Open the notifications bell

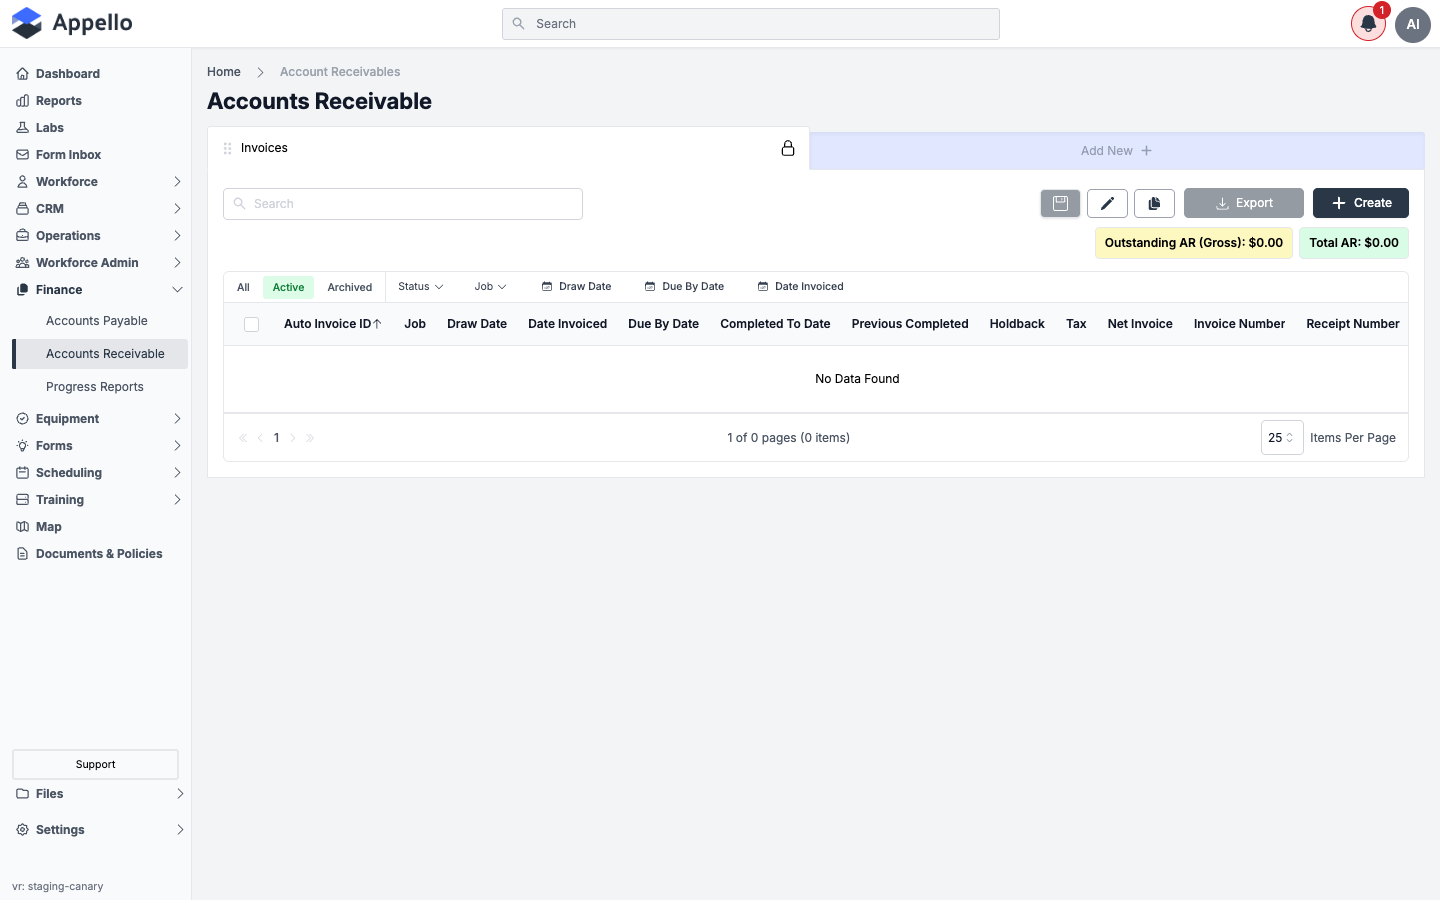pos(1368,24)
